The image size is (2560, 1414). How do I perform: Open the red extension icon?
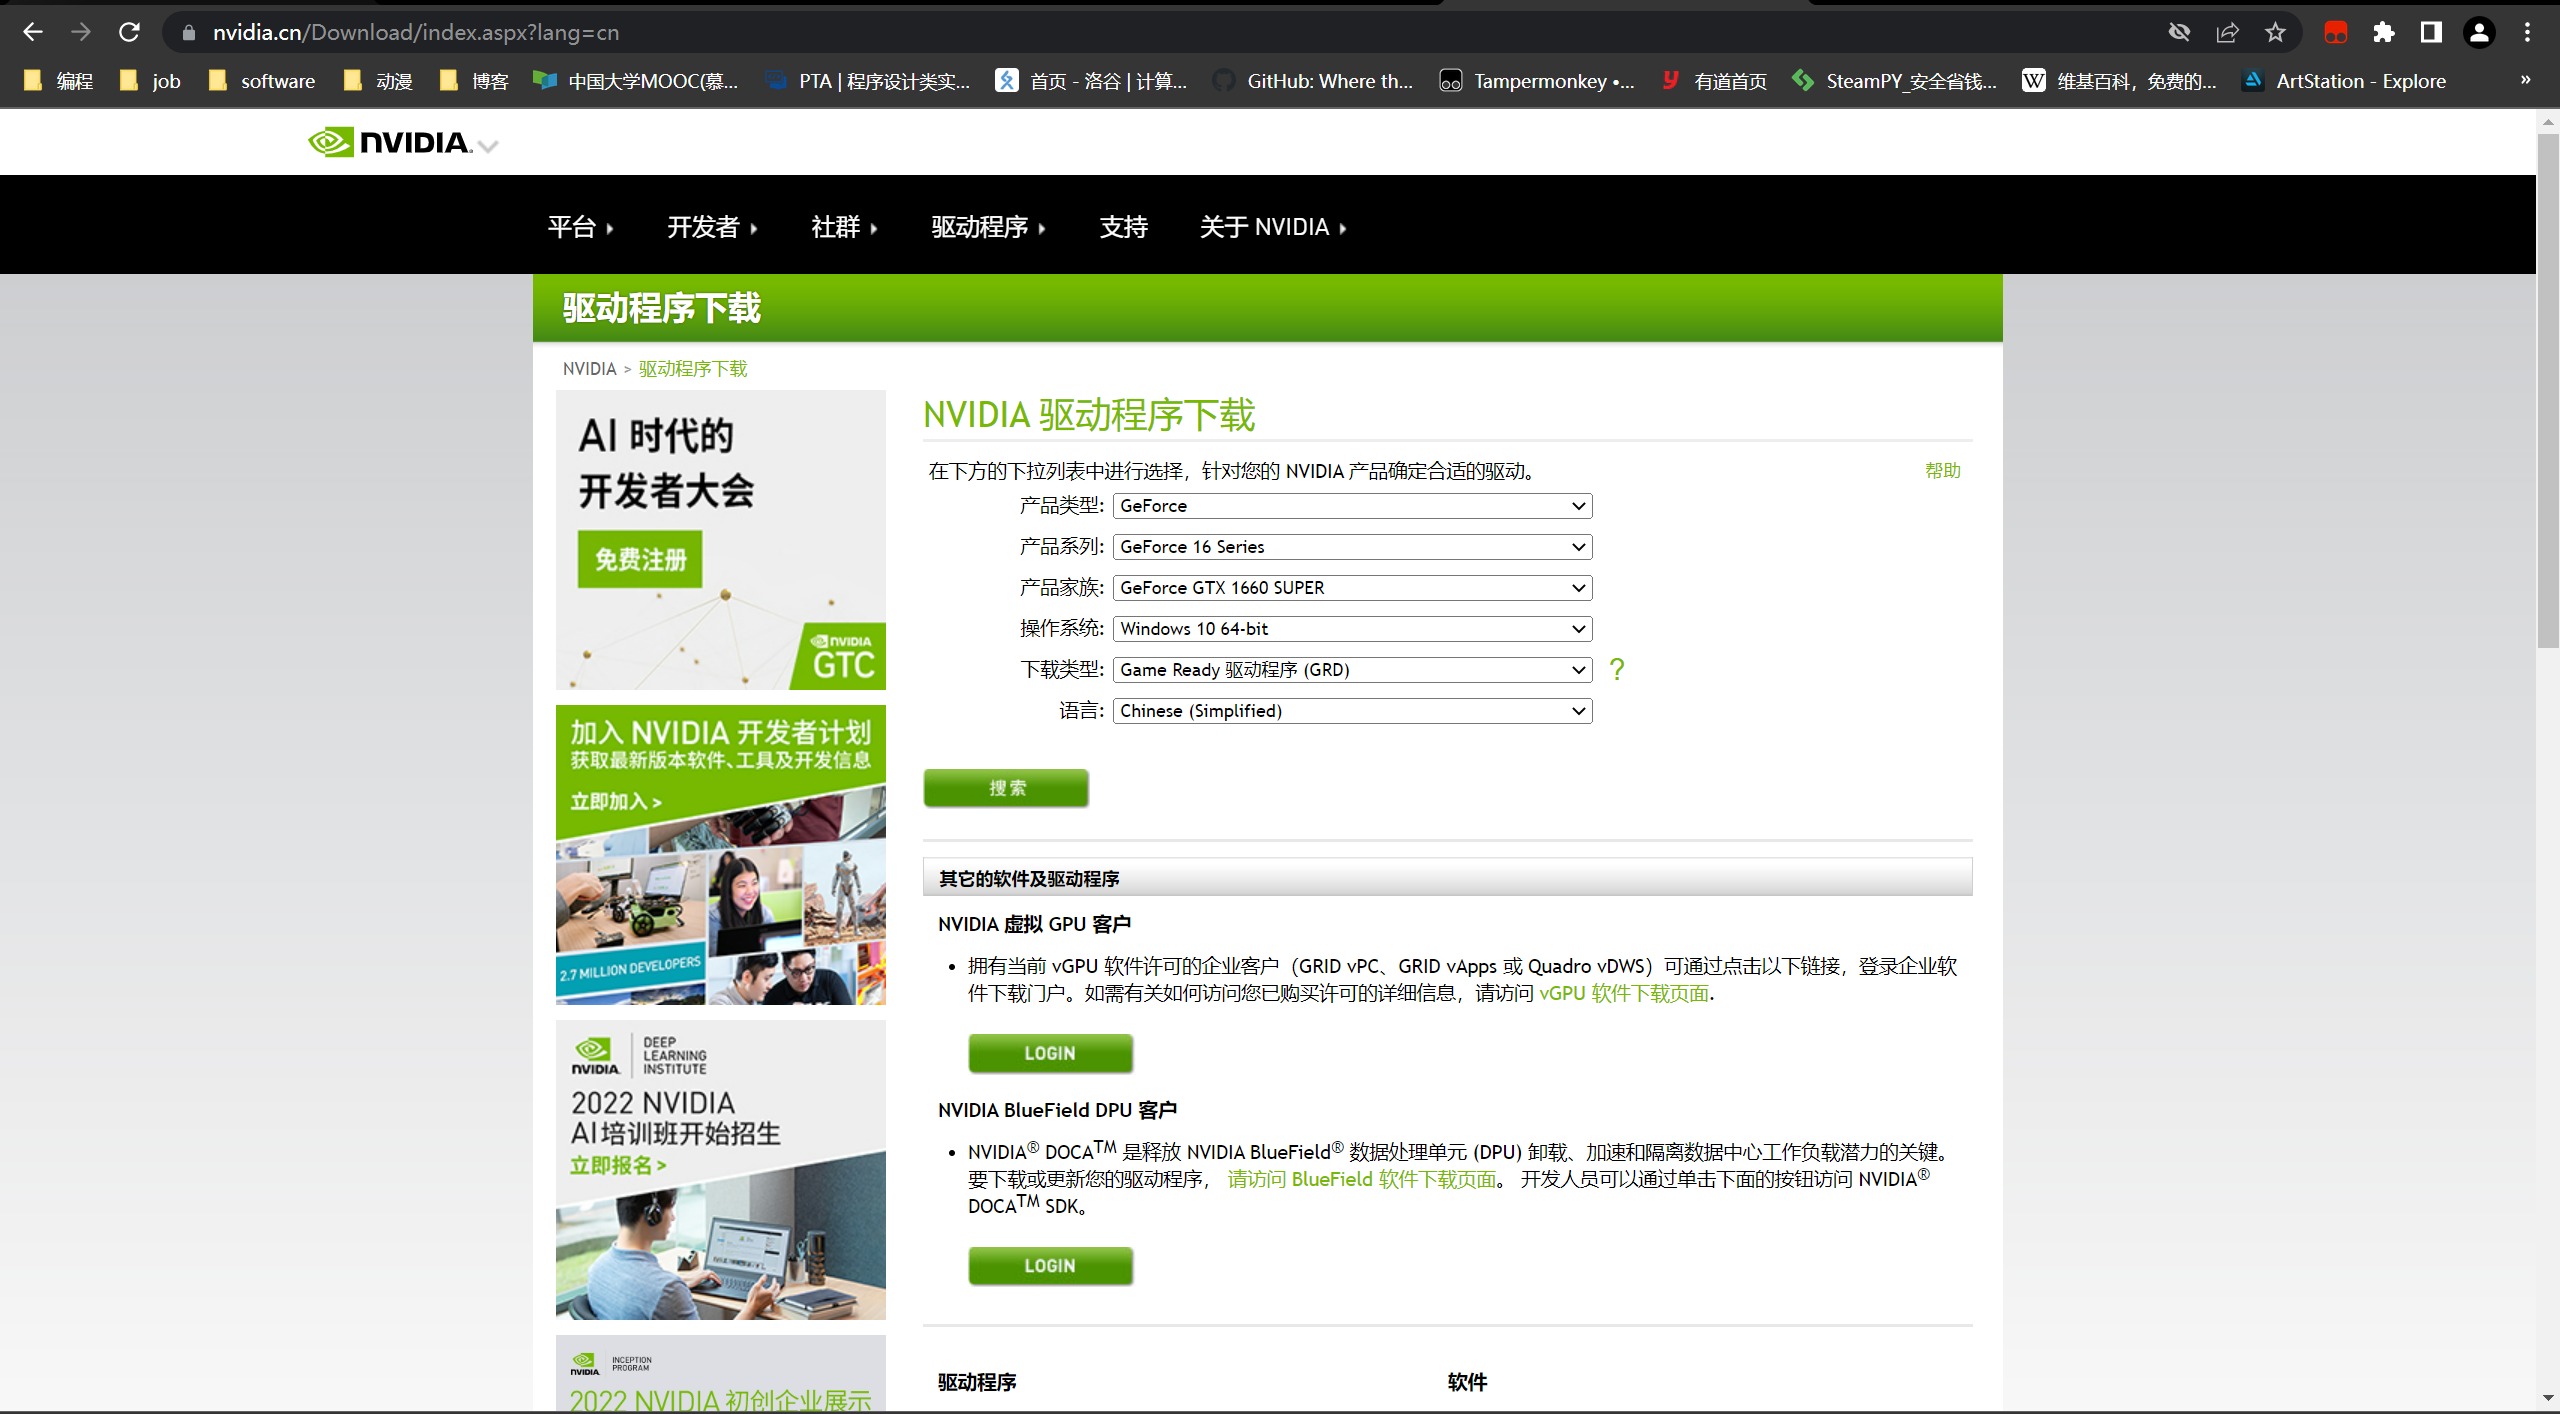(2336, 32)
